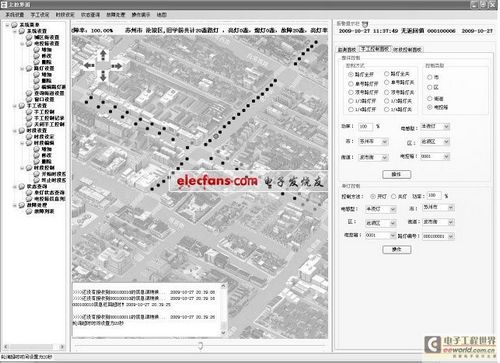Click the slider handle below the map
The width and height of the screenshot is (500, 363).
(200, 346)
